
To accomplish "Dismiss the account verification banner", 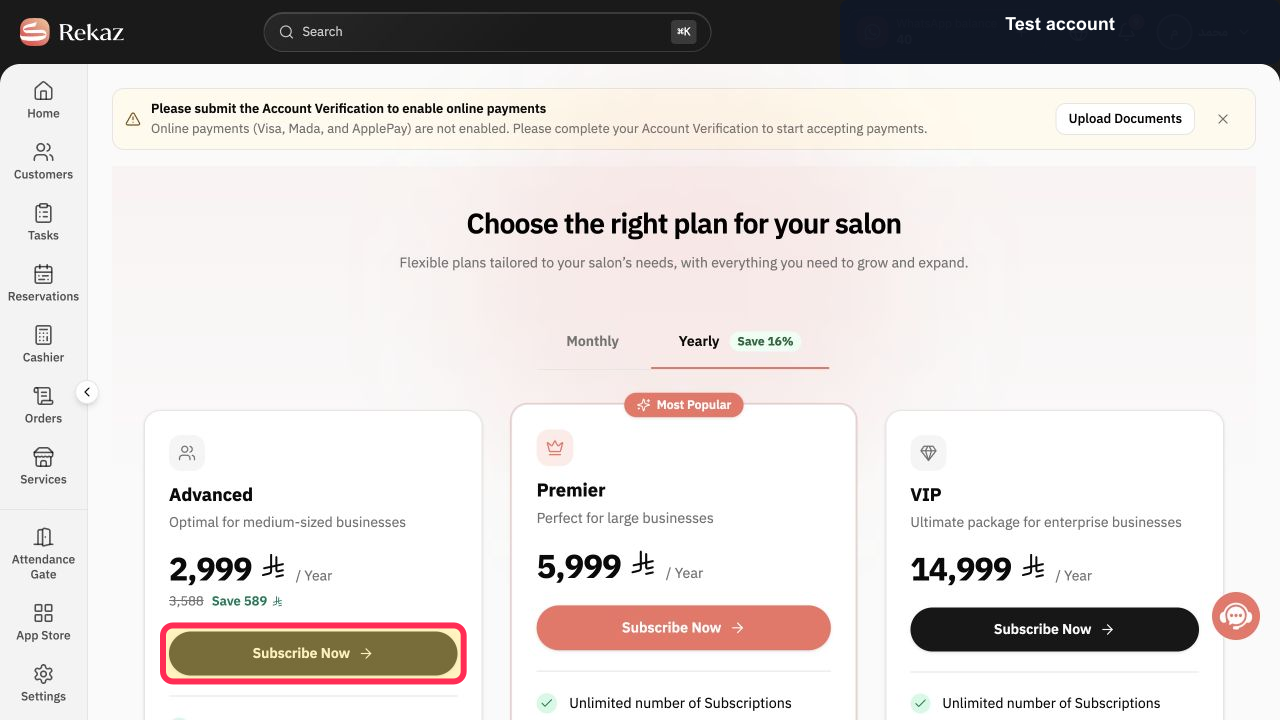I will click(1223, 119).
